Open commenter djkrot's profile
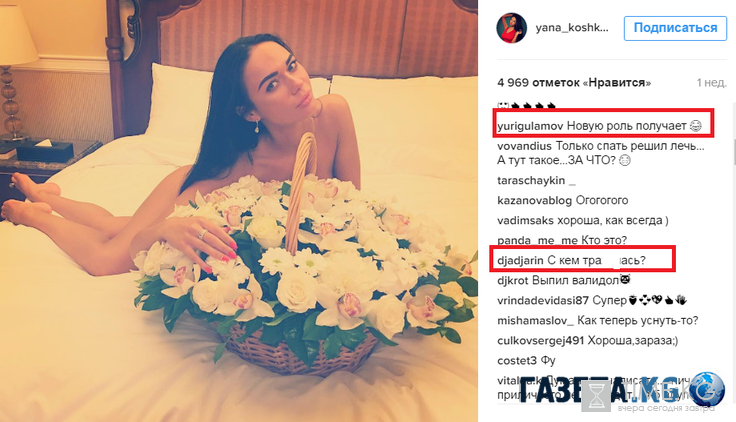This screenshot has height=422, width=736. coord(513,280)
